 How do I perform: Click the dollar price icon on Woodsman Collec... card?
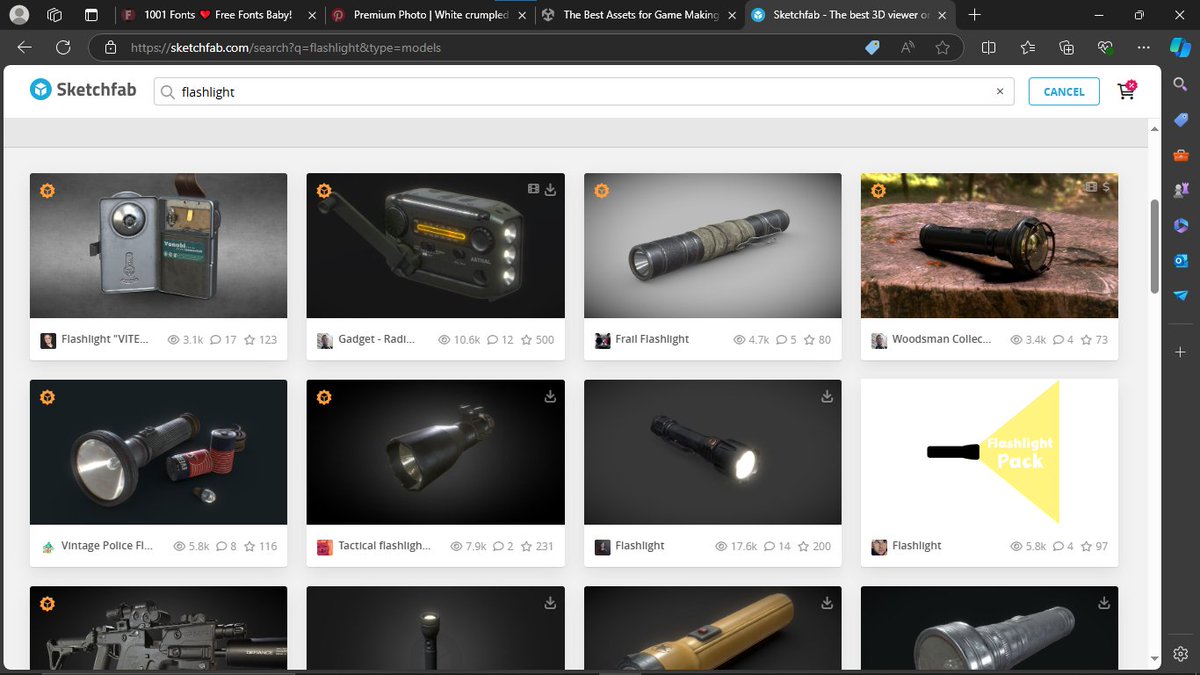(1105, 188)
